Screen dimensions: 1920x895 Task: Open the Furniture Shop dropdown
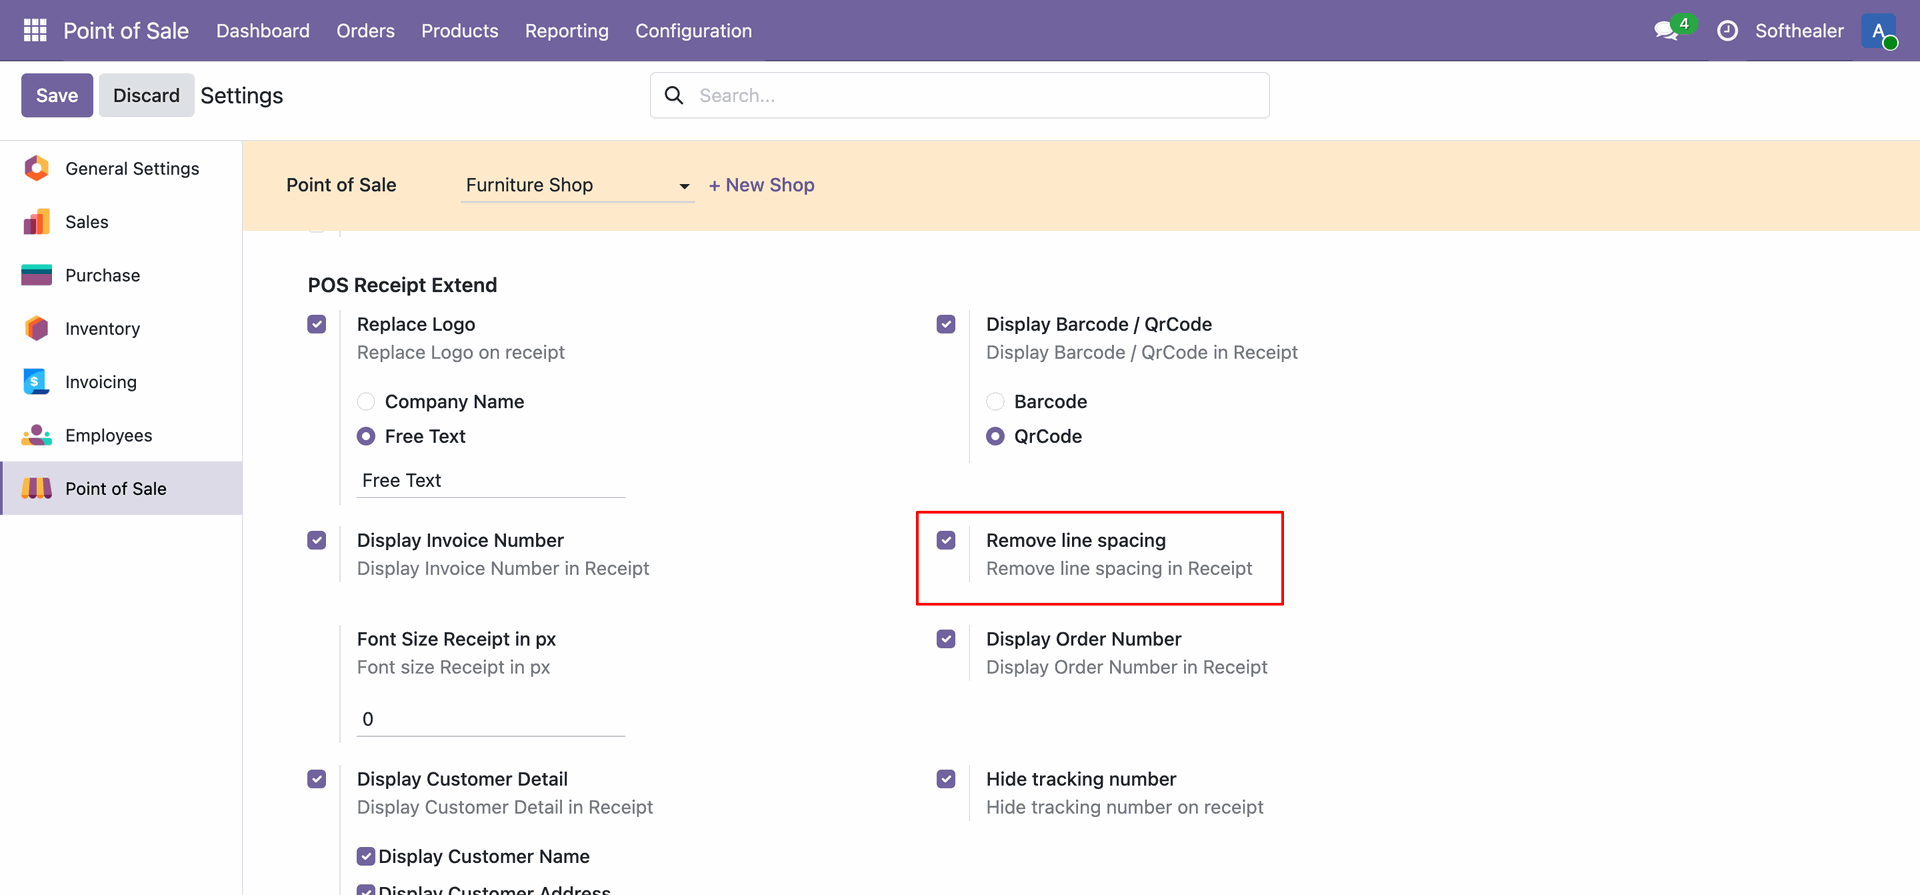(578, 185)
